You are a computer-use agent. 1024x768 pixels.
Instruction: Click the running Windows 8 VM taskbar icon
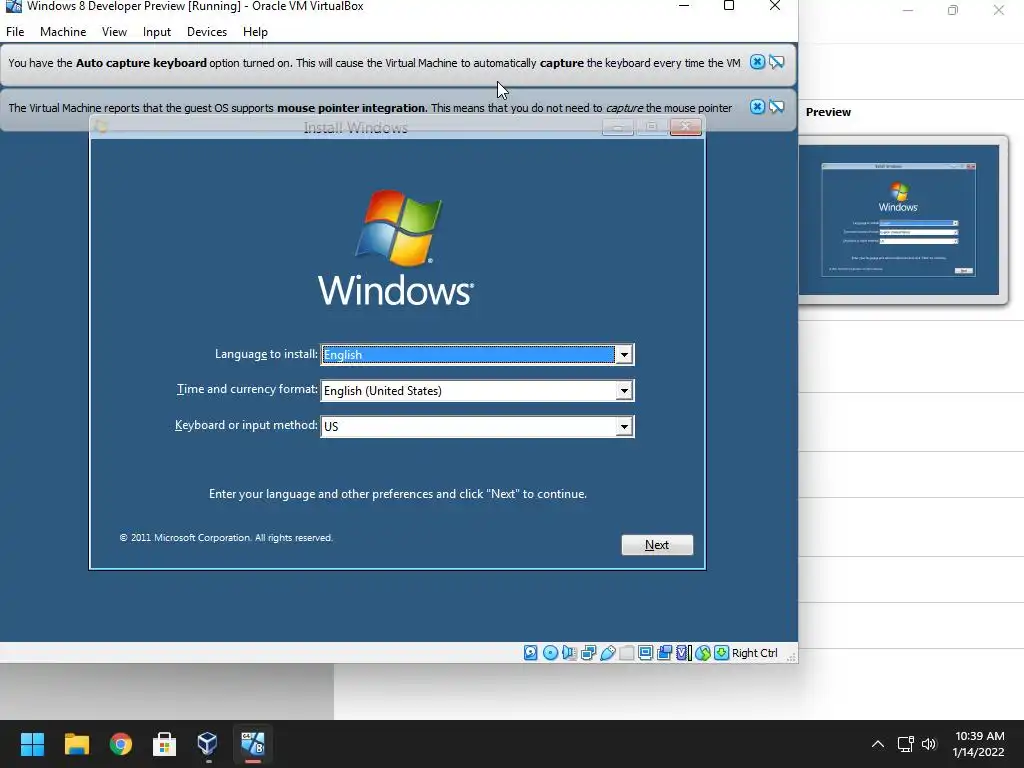252,744
